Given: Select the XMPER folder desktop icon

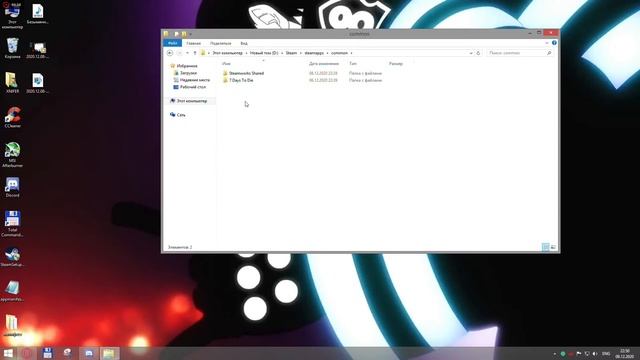Looking at the screenshot, I should pos(12,83).
